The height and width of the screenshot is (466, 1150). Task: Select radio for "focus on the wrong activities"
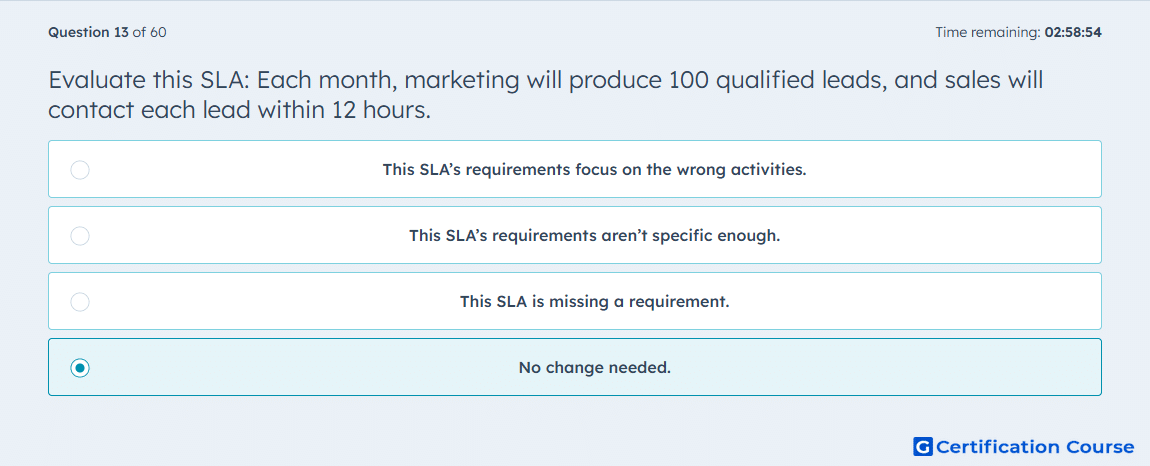(x=80, y=170)
